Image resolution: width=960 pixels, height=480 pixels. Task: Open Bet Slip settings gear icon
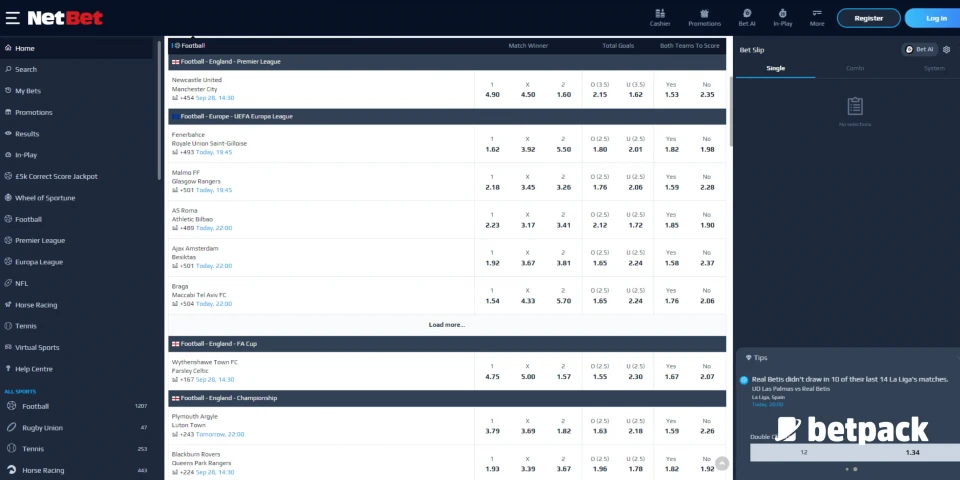point(947,50)
